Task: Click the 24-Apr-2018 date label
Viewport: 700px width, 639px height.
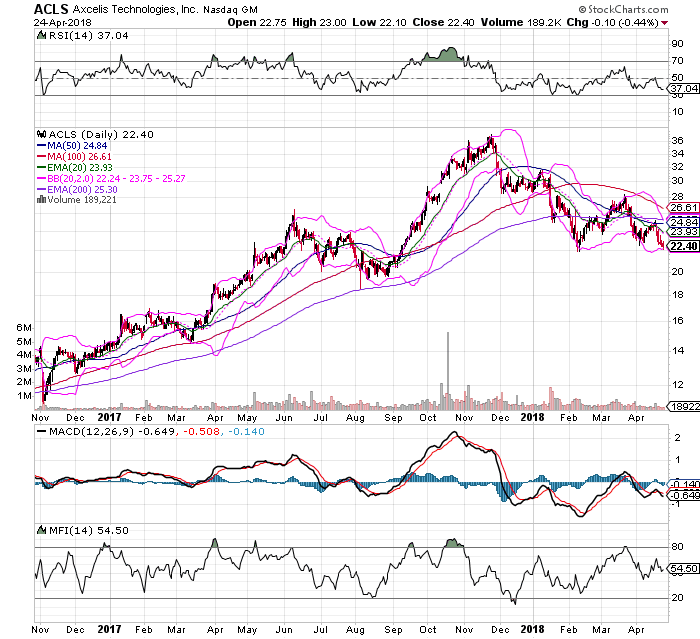Action: click(x=62, y=22)
